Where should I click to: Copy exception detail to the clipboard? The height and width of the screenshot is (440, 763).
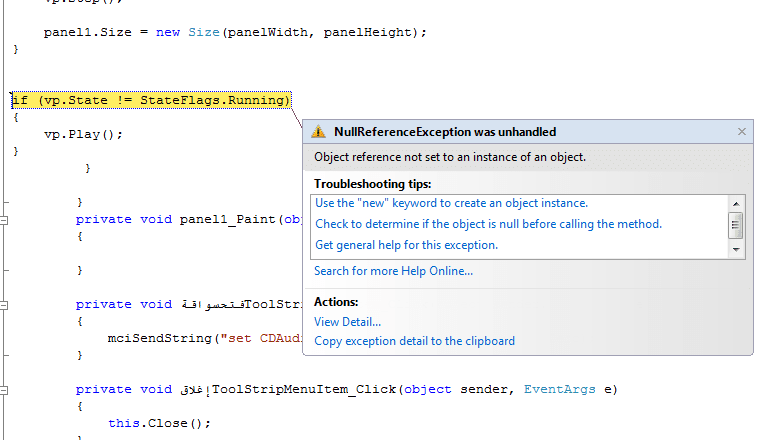click(x=414, y=341)
